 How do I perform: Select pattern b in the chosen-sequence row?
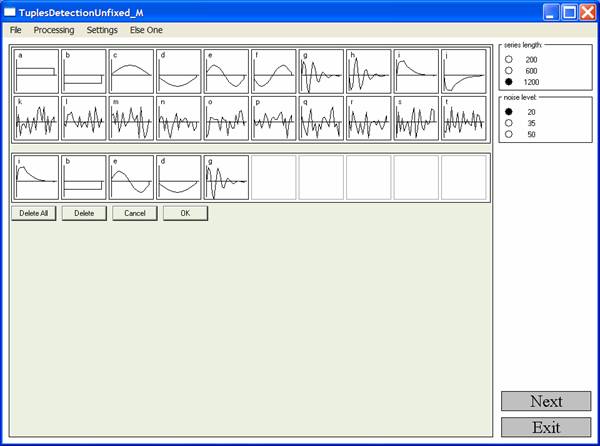(x=84, y=177)
